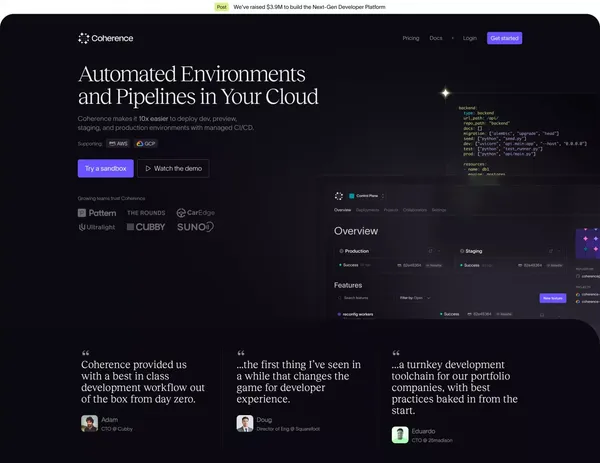
Task: Click the Features heading in dashboard
Action: 348,285
